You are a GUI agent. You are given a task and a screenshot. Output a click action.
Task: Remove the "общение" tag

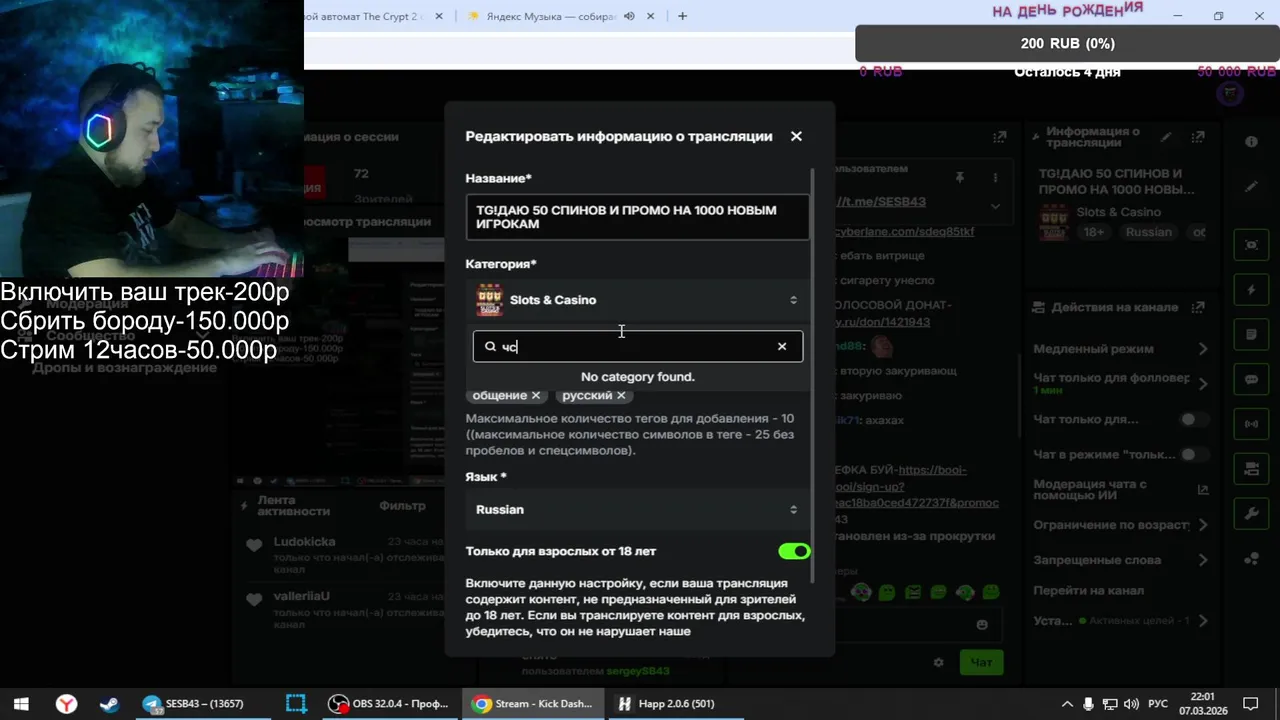coord(536,396)
